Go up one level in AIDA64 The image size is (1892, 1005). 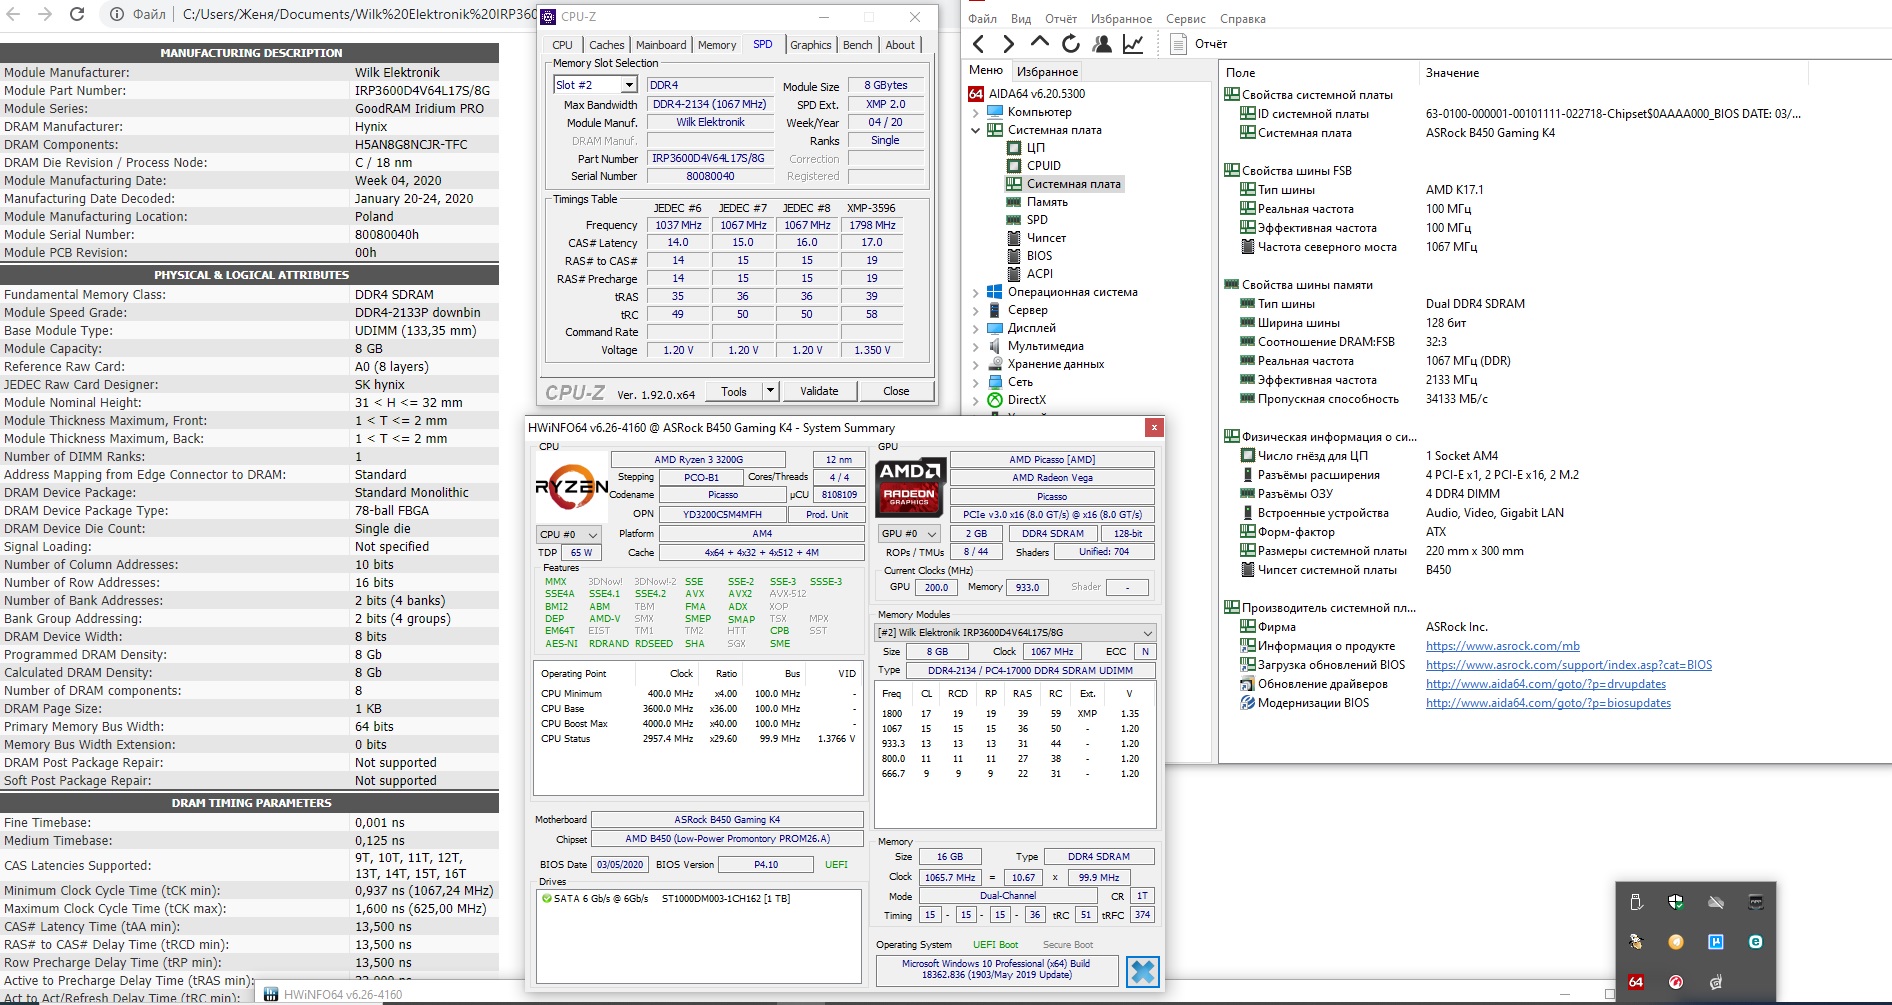[1039, 43]
